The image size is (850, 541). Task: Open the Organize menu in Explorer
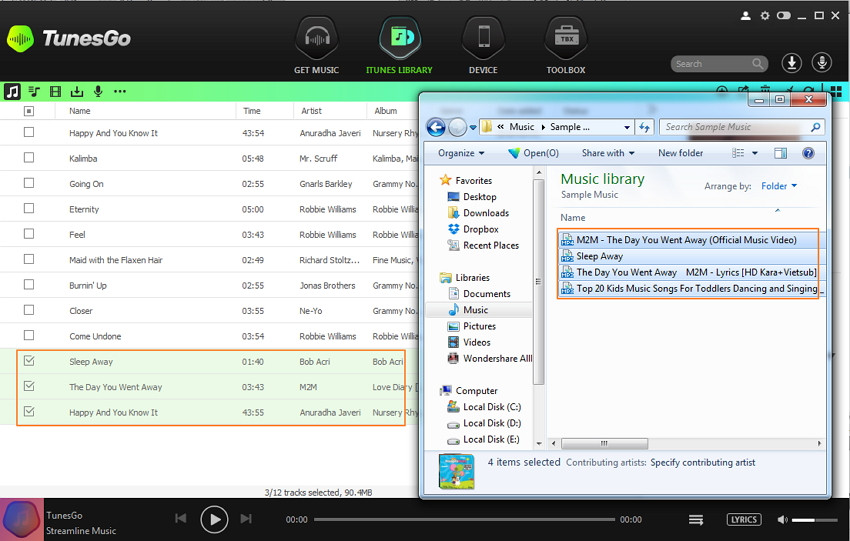tap(461, 153)
